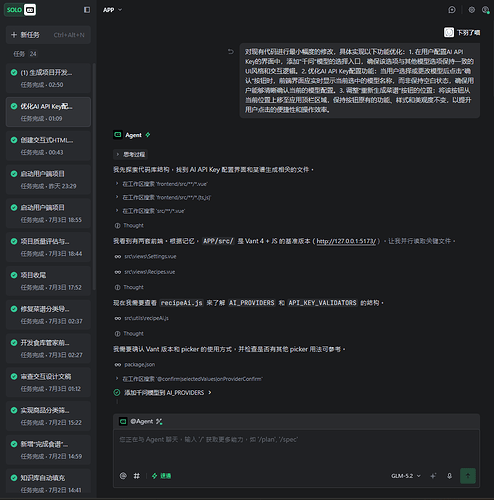
Task: Click the sparkle optimize-prompt icon
Action: (x=433, y=476)
